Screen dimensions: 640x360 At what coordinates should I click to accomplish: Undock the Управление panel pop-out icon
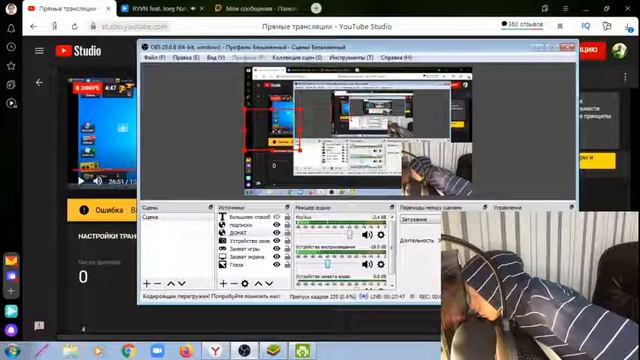coord(571,207)
